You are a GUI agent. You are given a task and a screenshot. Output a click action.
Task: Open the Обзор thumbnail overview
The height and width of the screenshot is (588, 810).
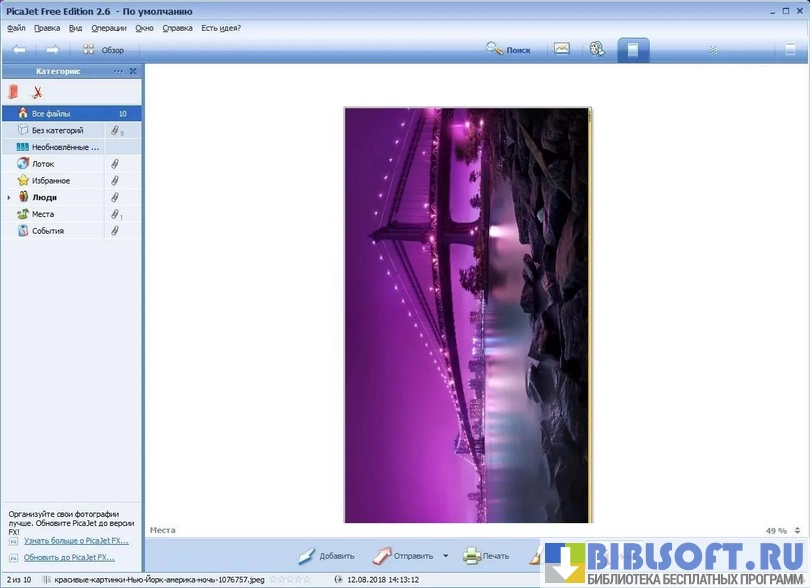[x=104, y=50]
